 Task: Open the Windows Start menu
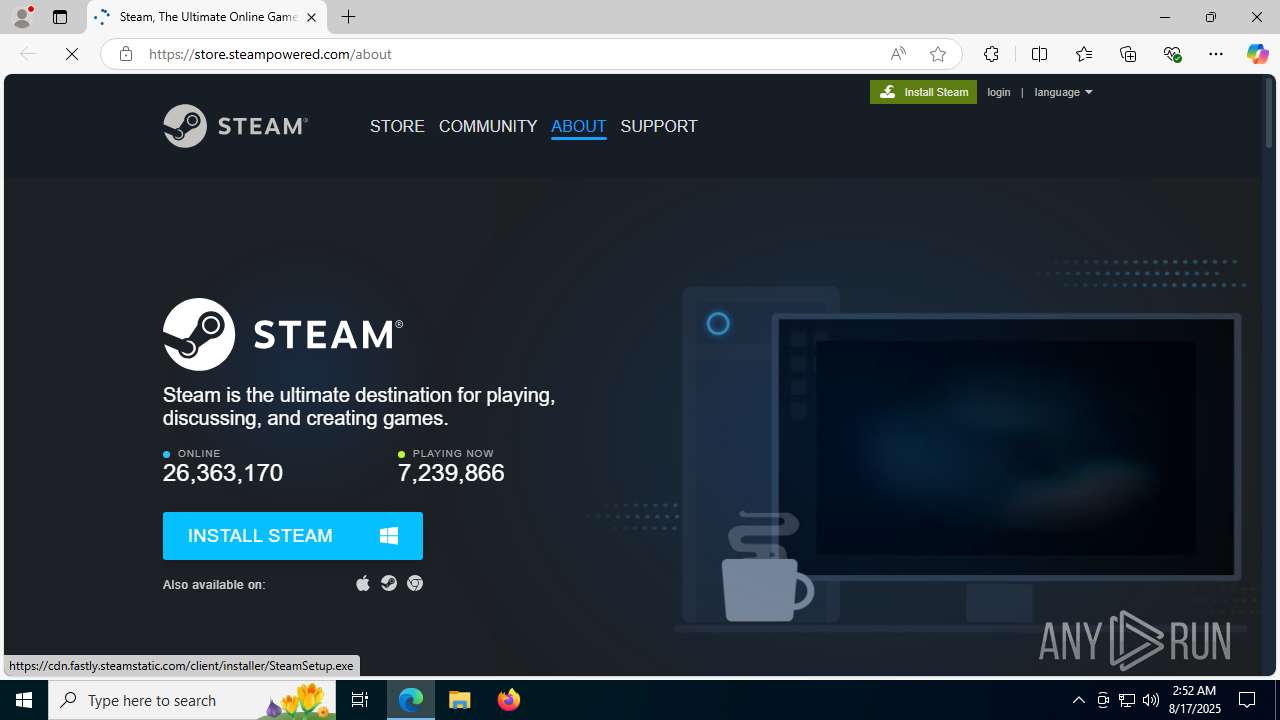click(x=24, y=700)
